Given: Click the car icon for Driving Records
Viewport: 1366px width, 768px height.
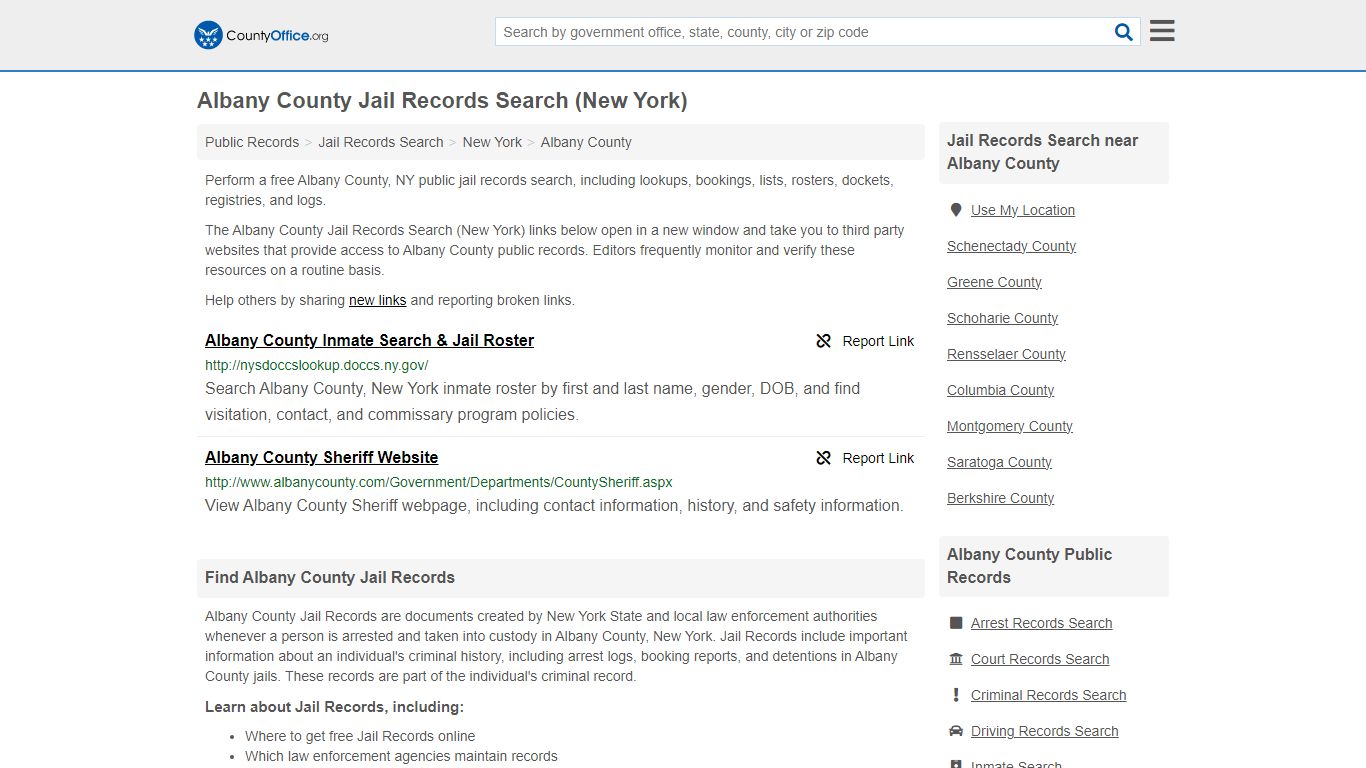Looking at the screenshot, I should point(956,731).
